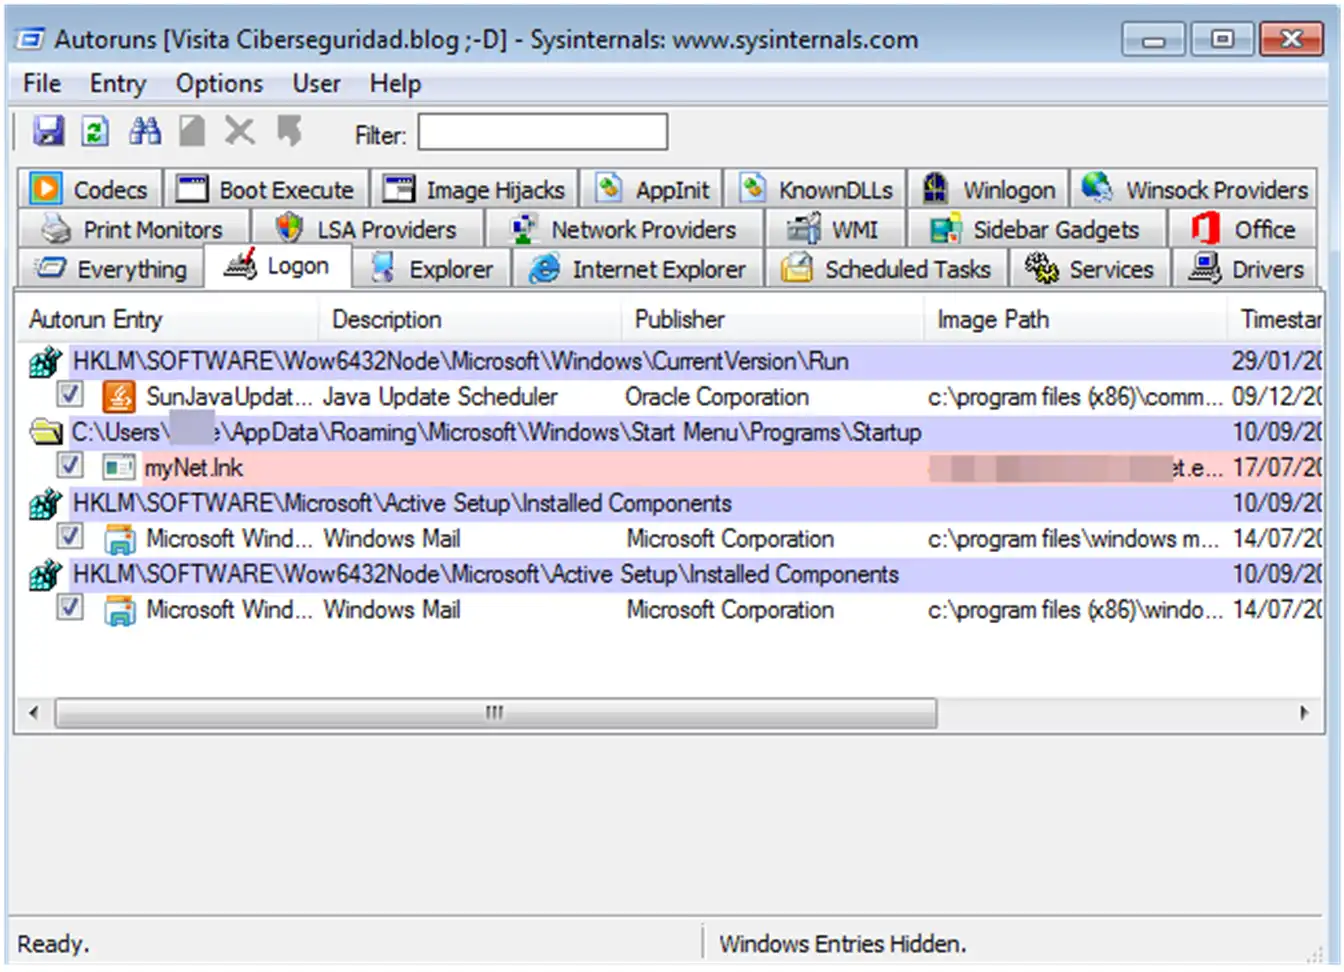Switch to the LSA Providers tab

[367, 229]
